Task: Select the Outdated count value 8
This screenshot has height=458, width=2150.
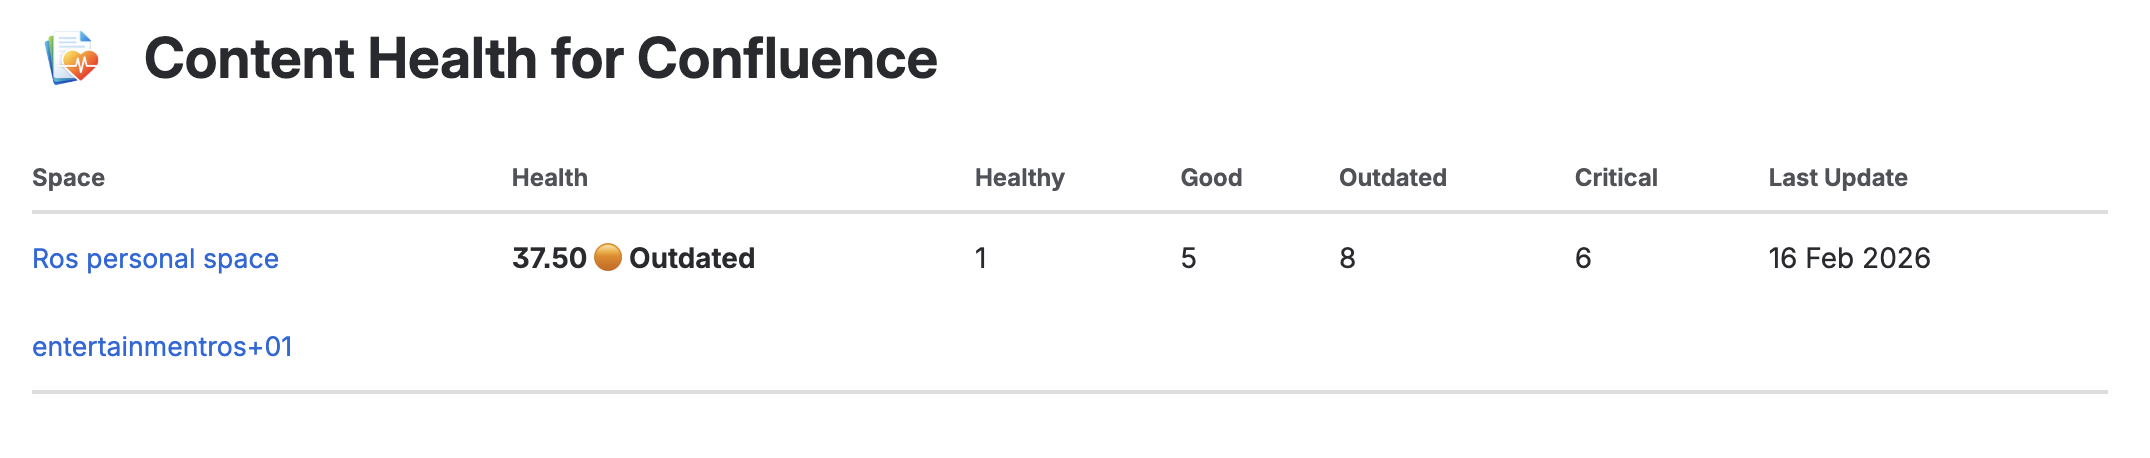Action: [1347, 258]
